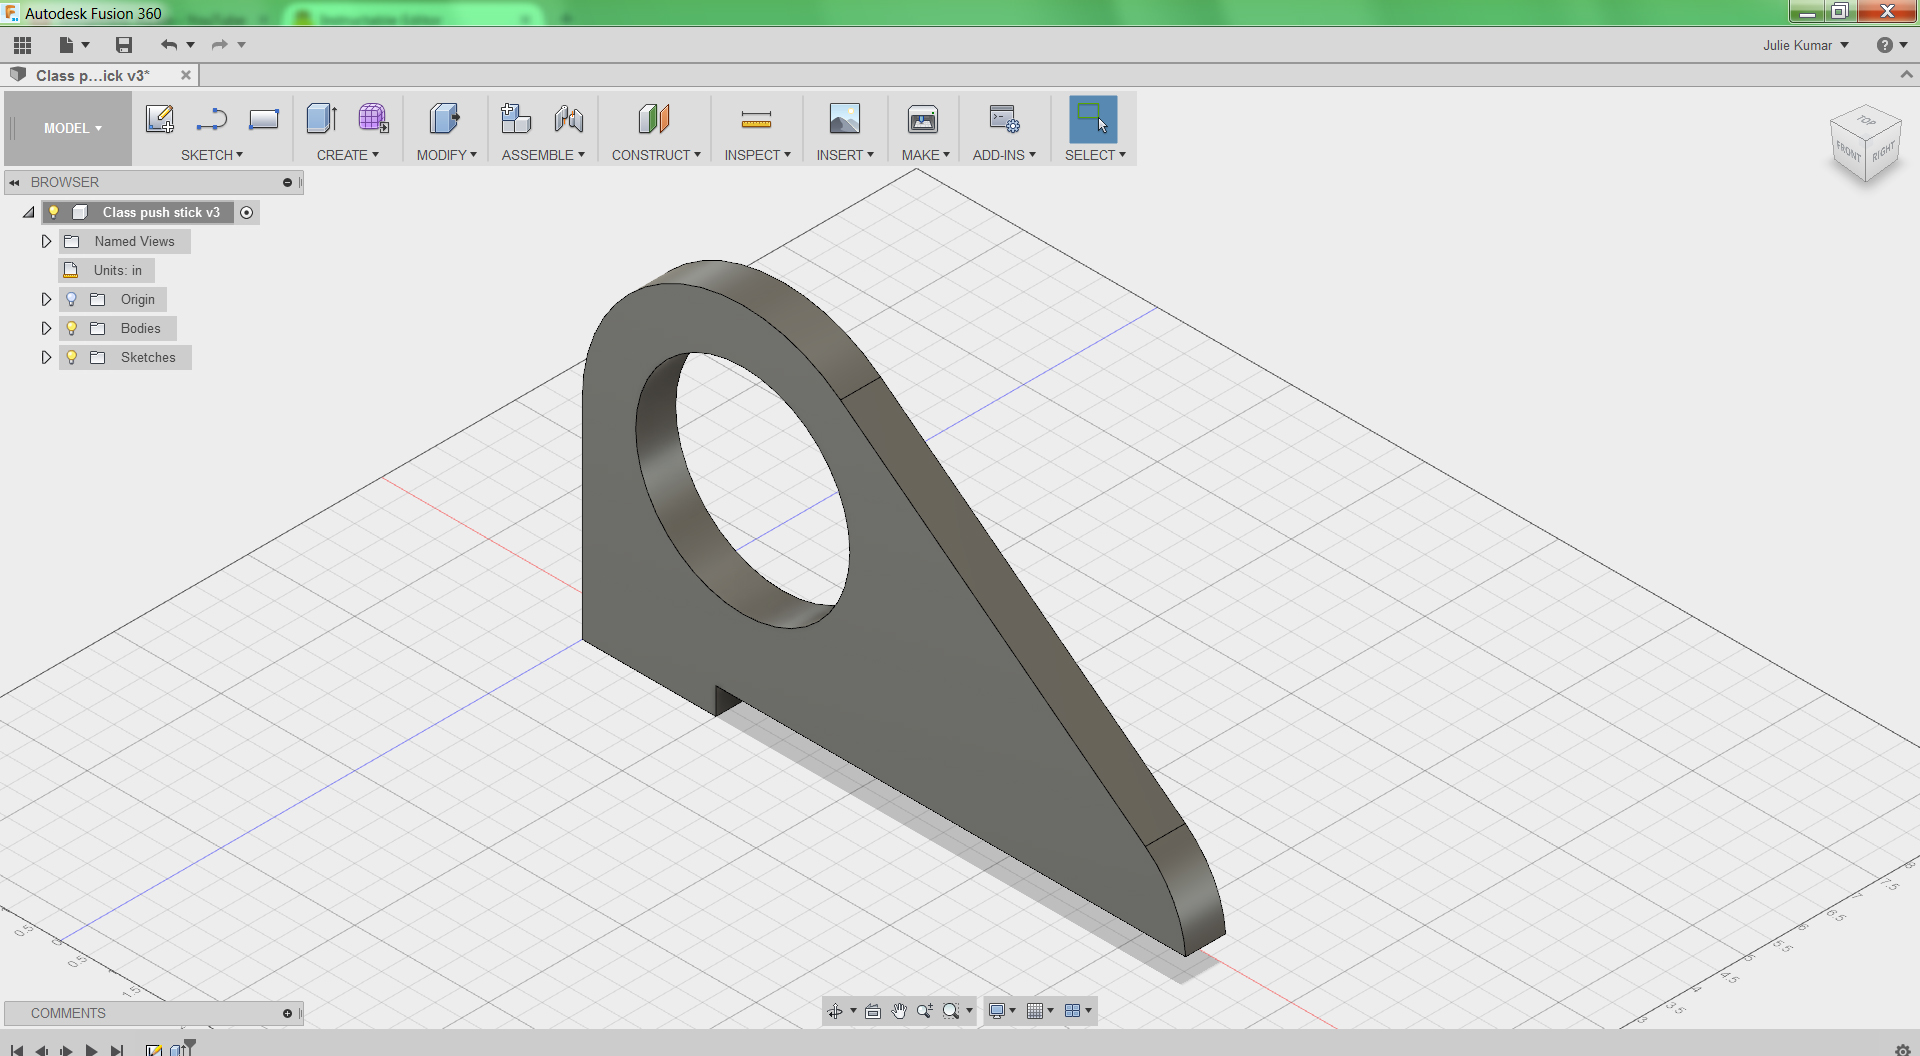Click the Zoom magnifier icon
The image size is (1920, 1056).
(925, 1011)
